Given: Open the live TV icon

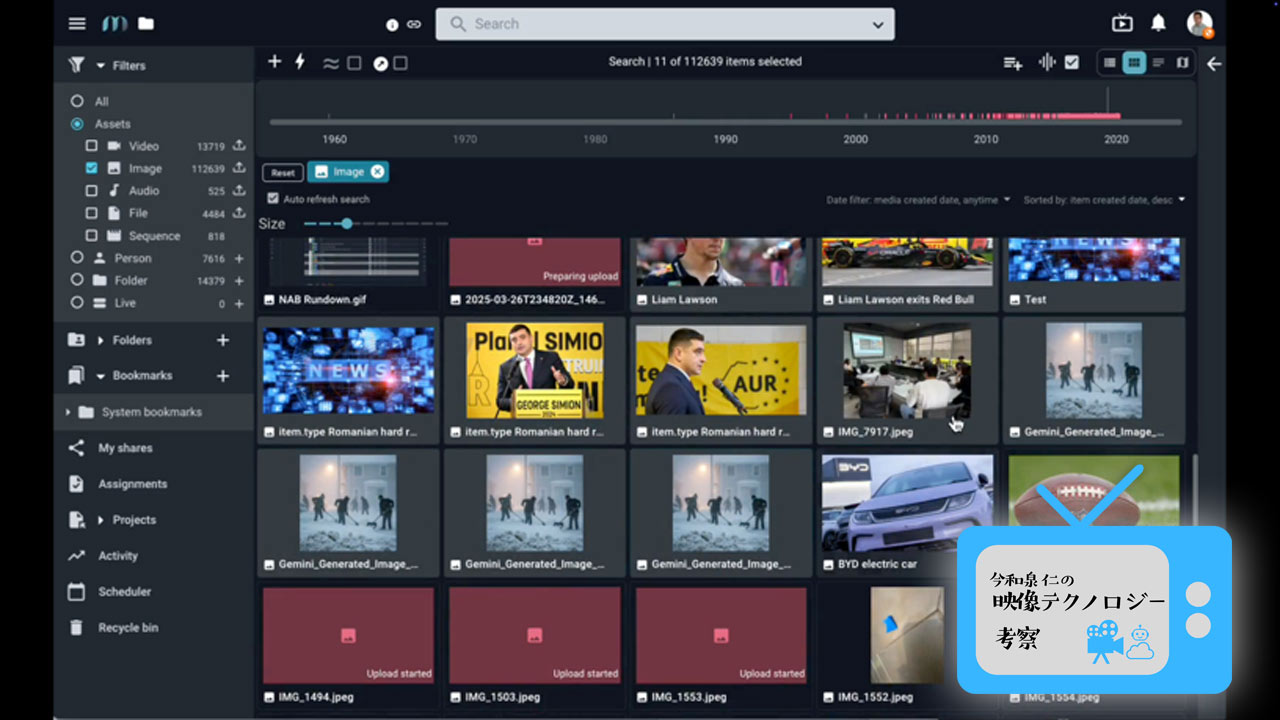Looking at the screenshot, I should click(x=1122, y=24).
